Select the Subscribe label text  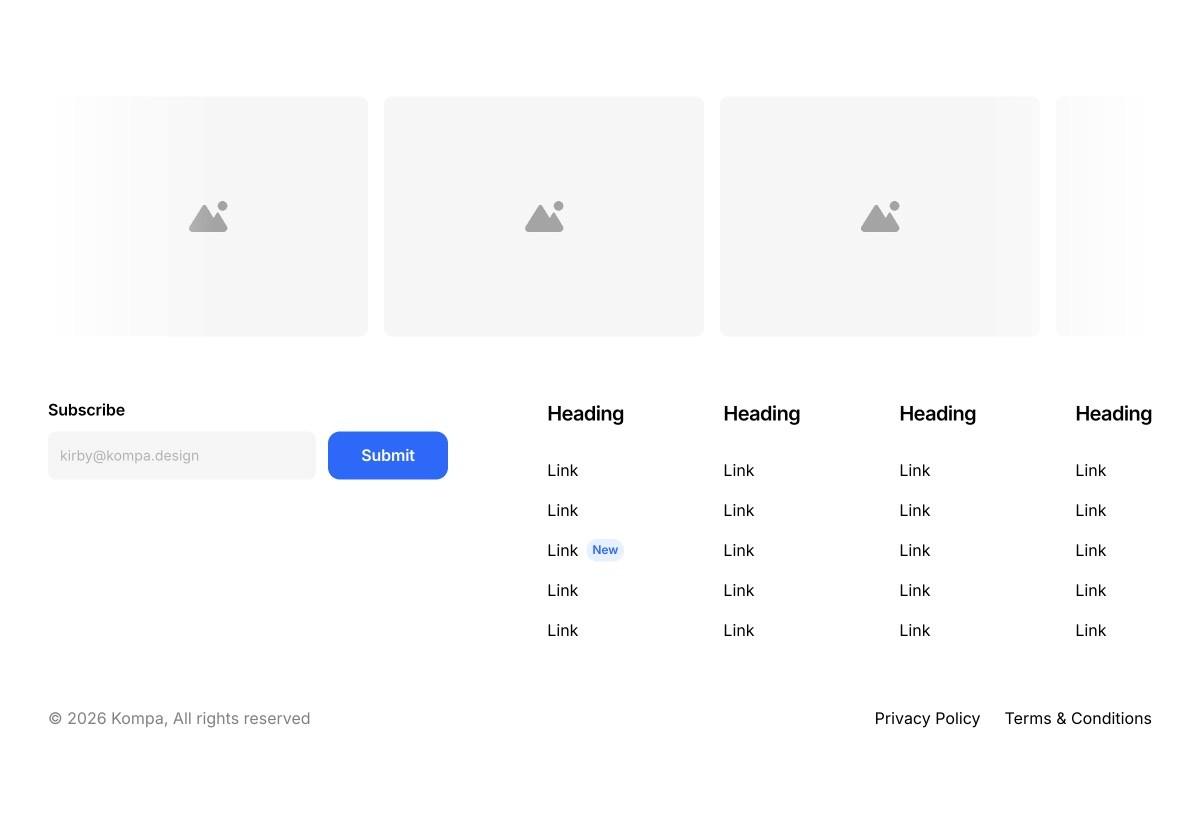(86, 410)
